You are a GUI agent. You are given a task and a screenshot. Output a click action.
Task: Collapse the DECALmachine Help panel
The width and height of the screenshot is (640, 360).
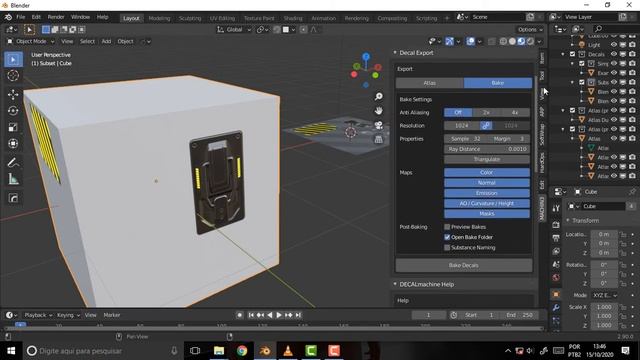[395, 284]
